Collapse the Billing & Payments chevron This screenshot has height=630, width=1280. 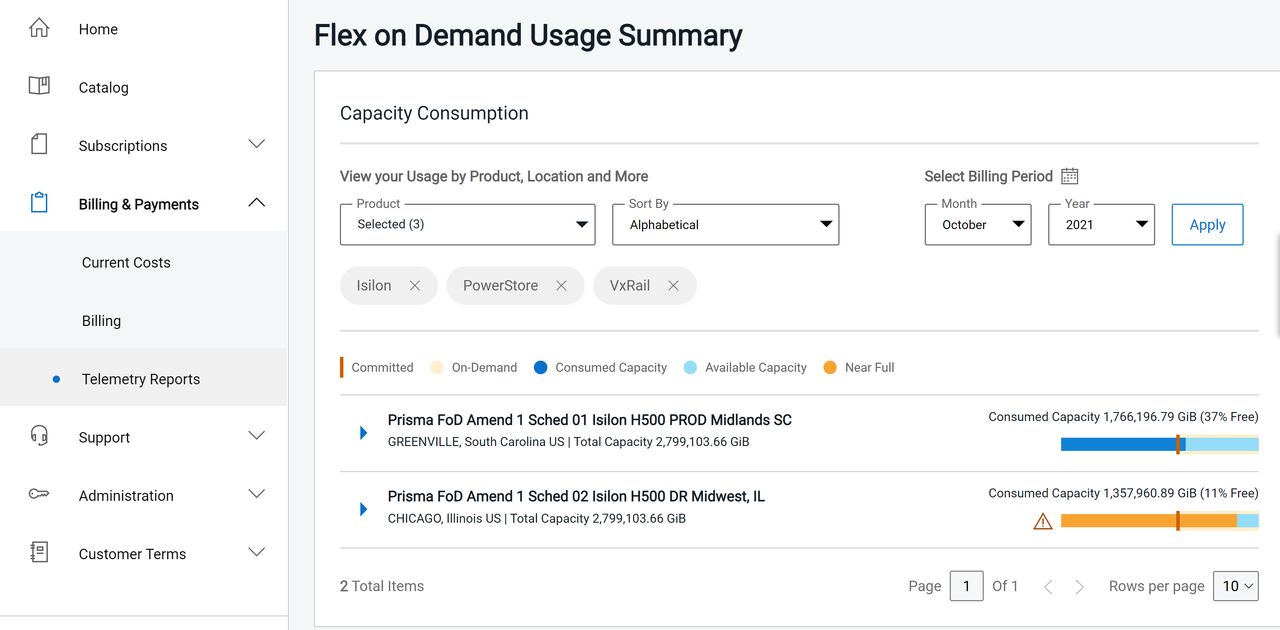[257, 203]
